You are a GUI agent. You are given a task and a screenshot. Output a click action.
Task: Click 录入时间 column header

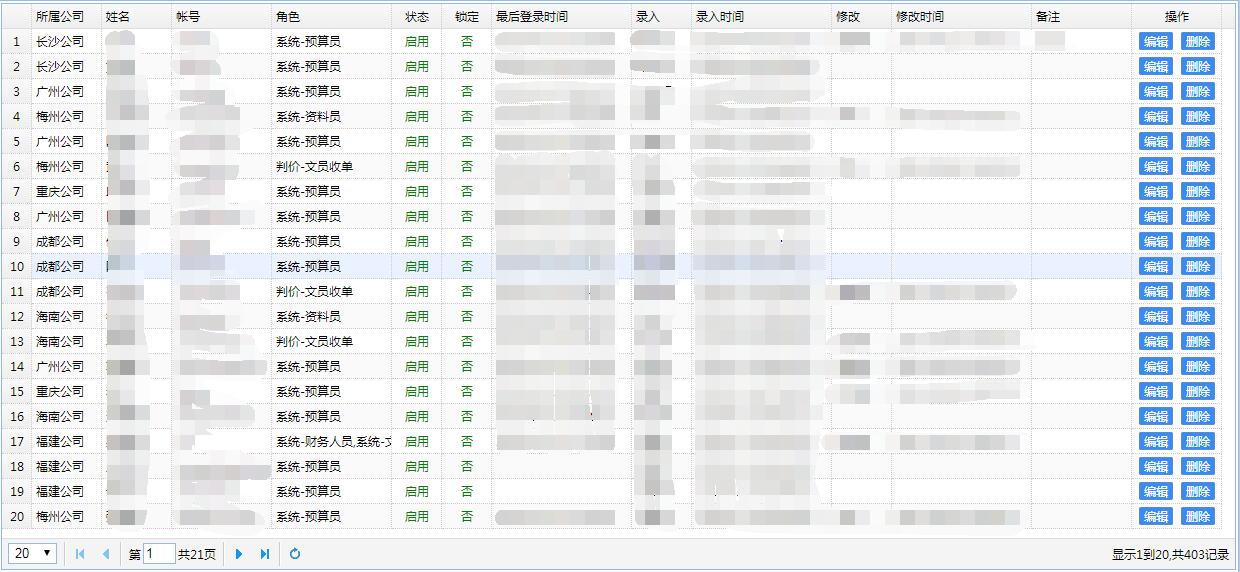(x=720, y=17)
